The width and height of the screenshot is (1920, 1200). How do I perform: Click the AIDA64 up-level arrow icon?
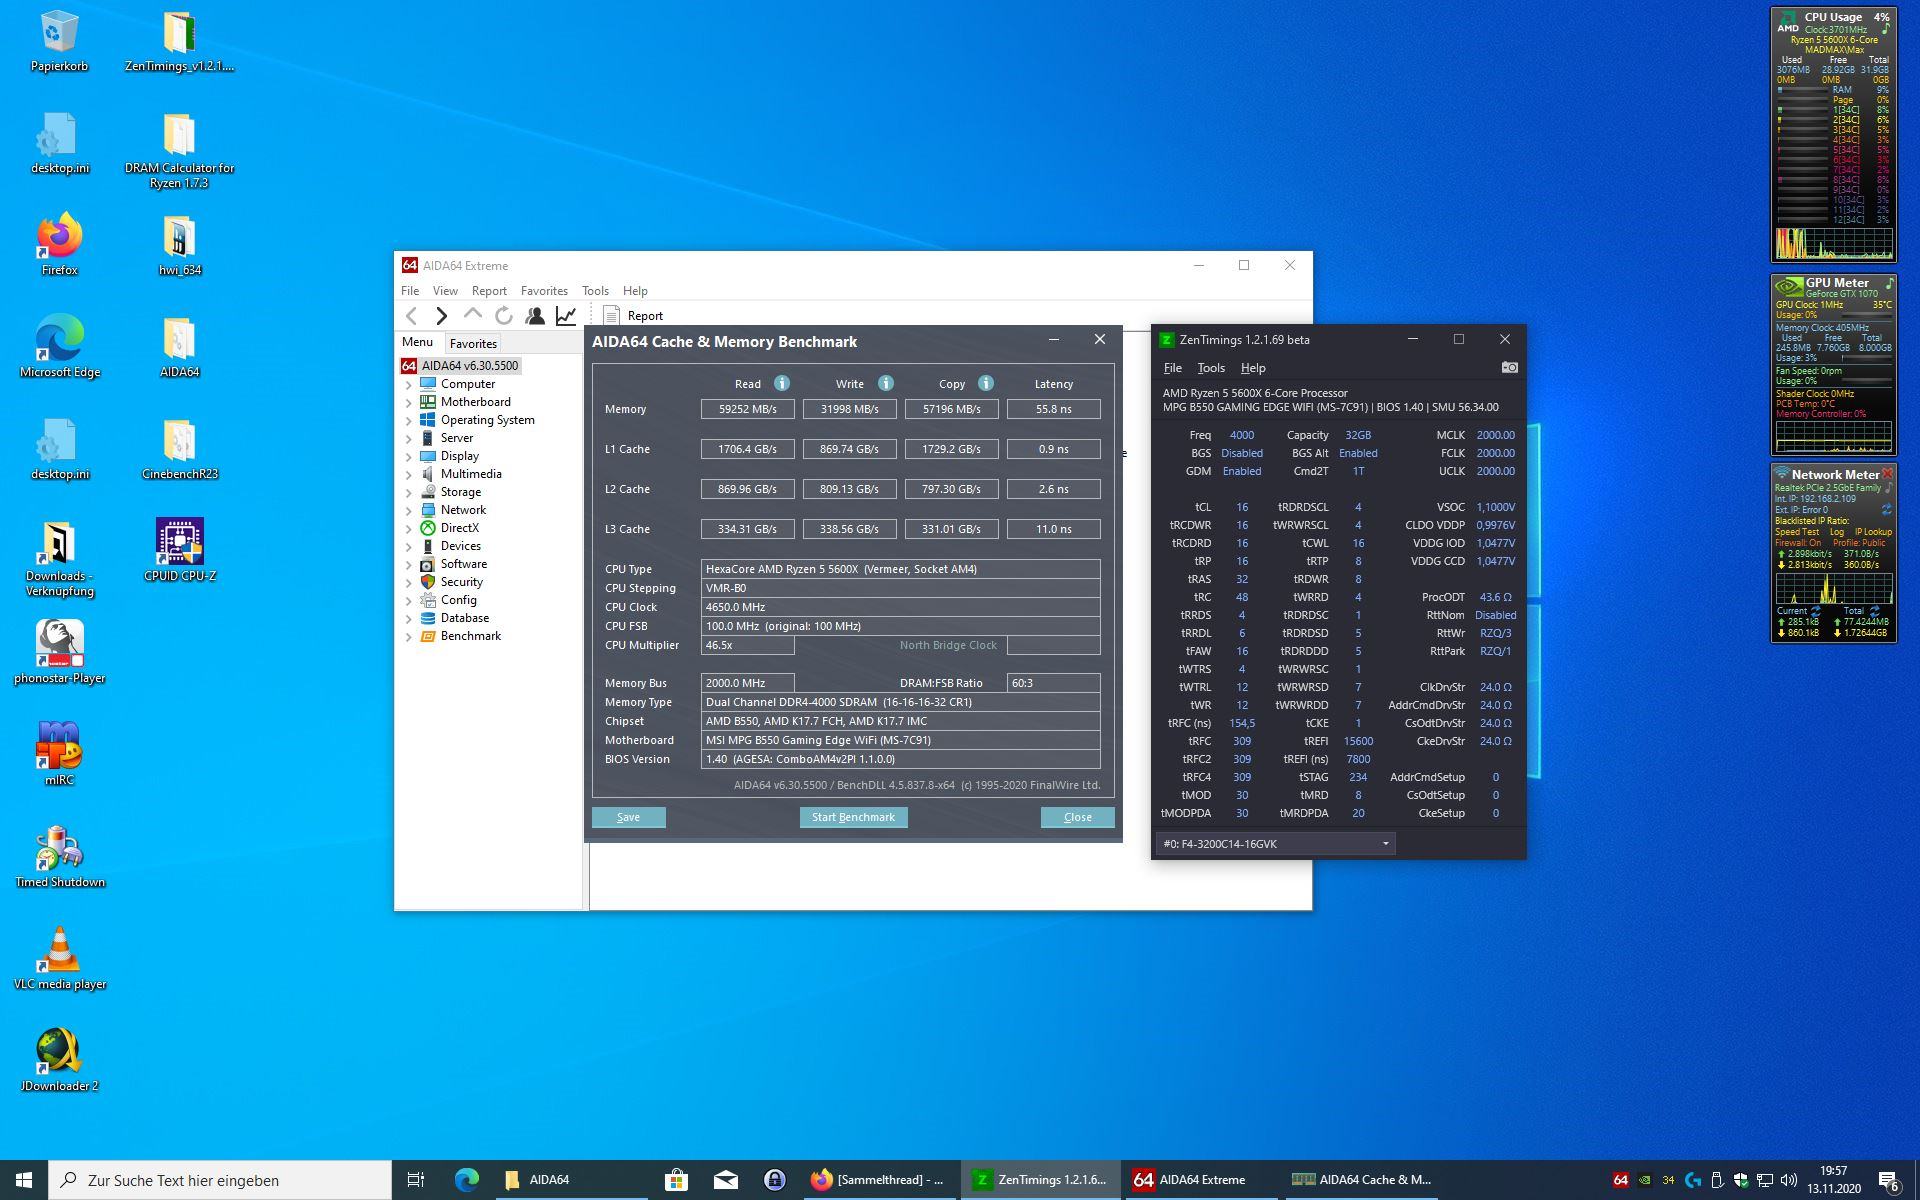click(473, 316)
